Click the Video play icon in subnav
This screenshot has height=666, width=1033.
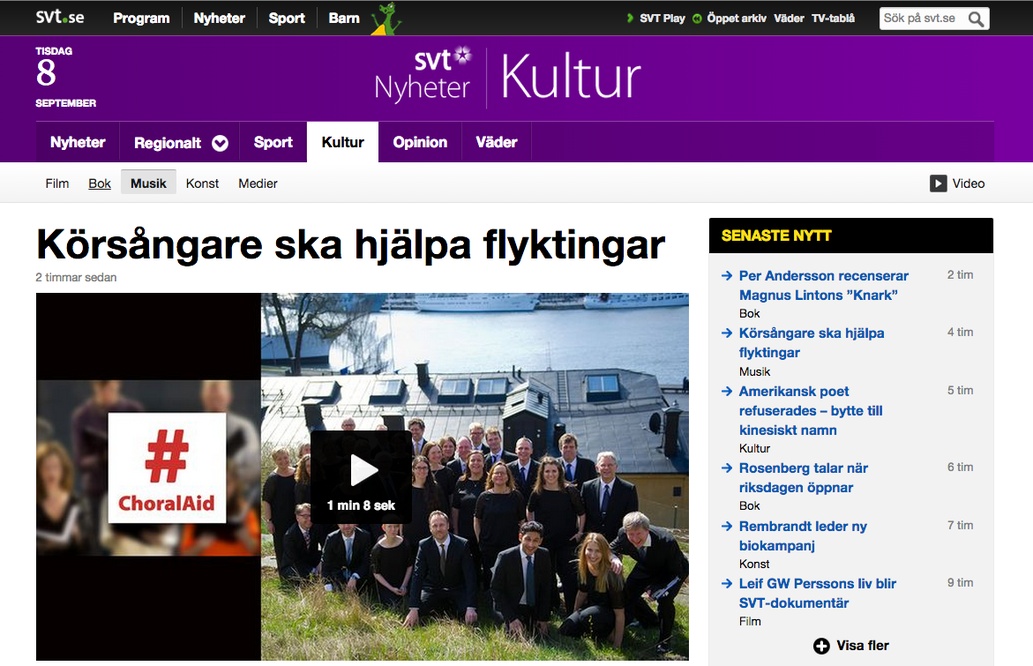[x=938, y=183]
